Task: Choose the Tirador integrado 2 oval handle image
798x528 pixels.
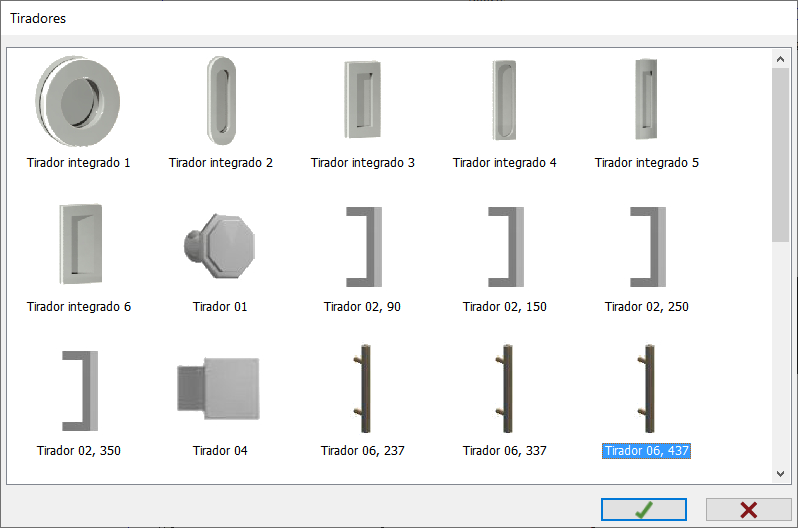Action: pyautogui.click(x=221, y=100)
